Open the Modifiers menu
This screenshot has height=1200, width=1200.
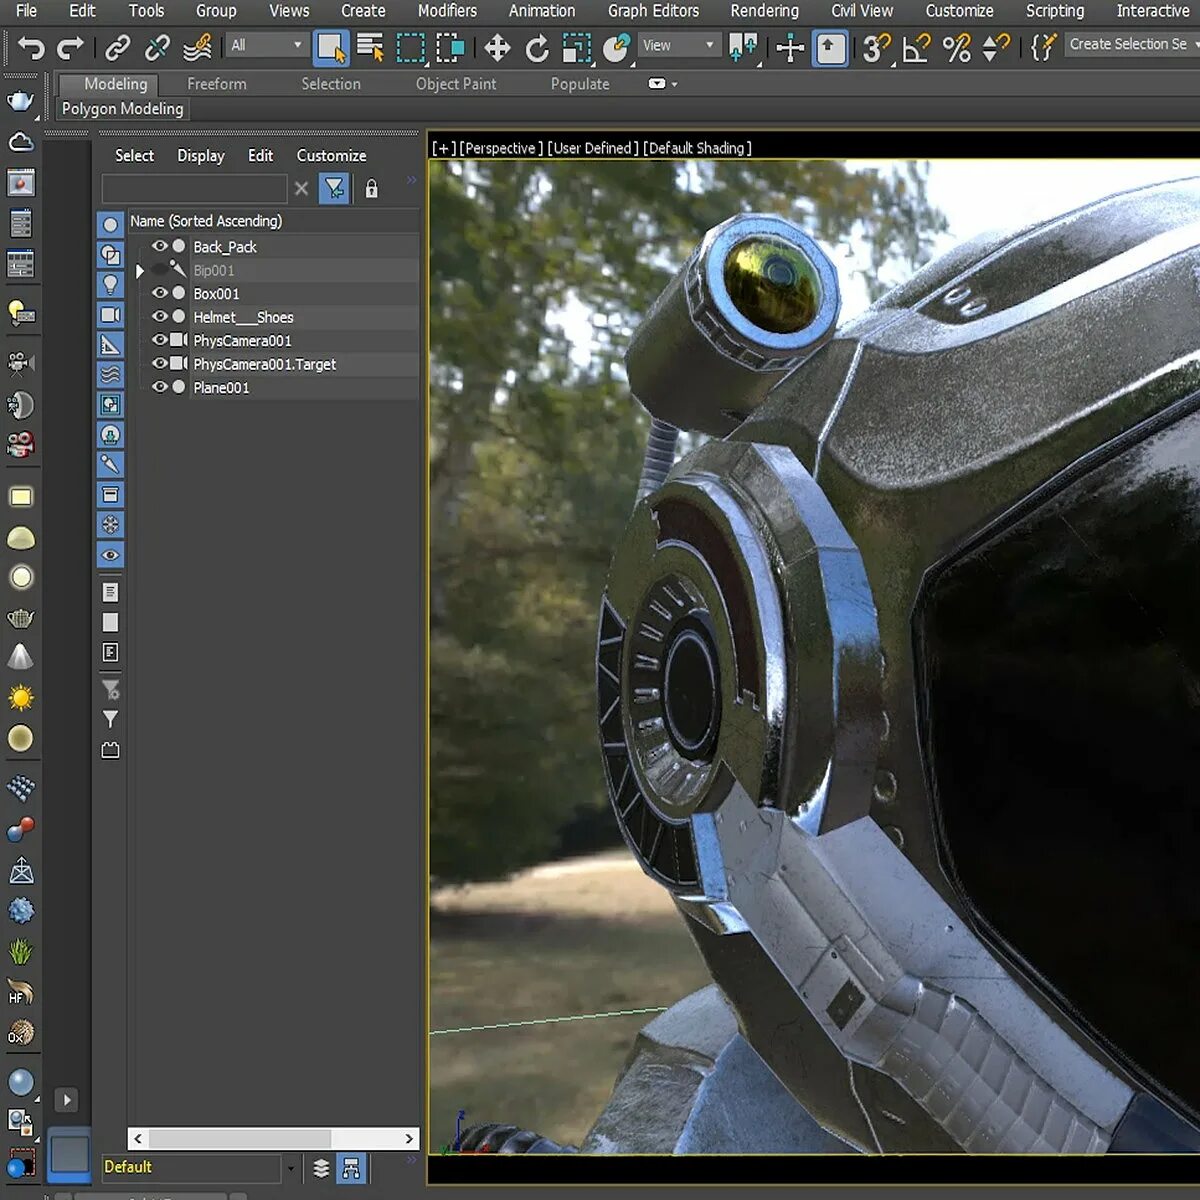(x=447, y=11)
